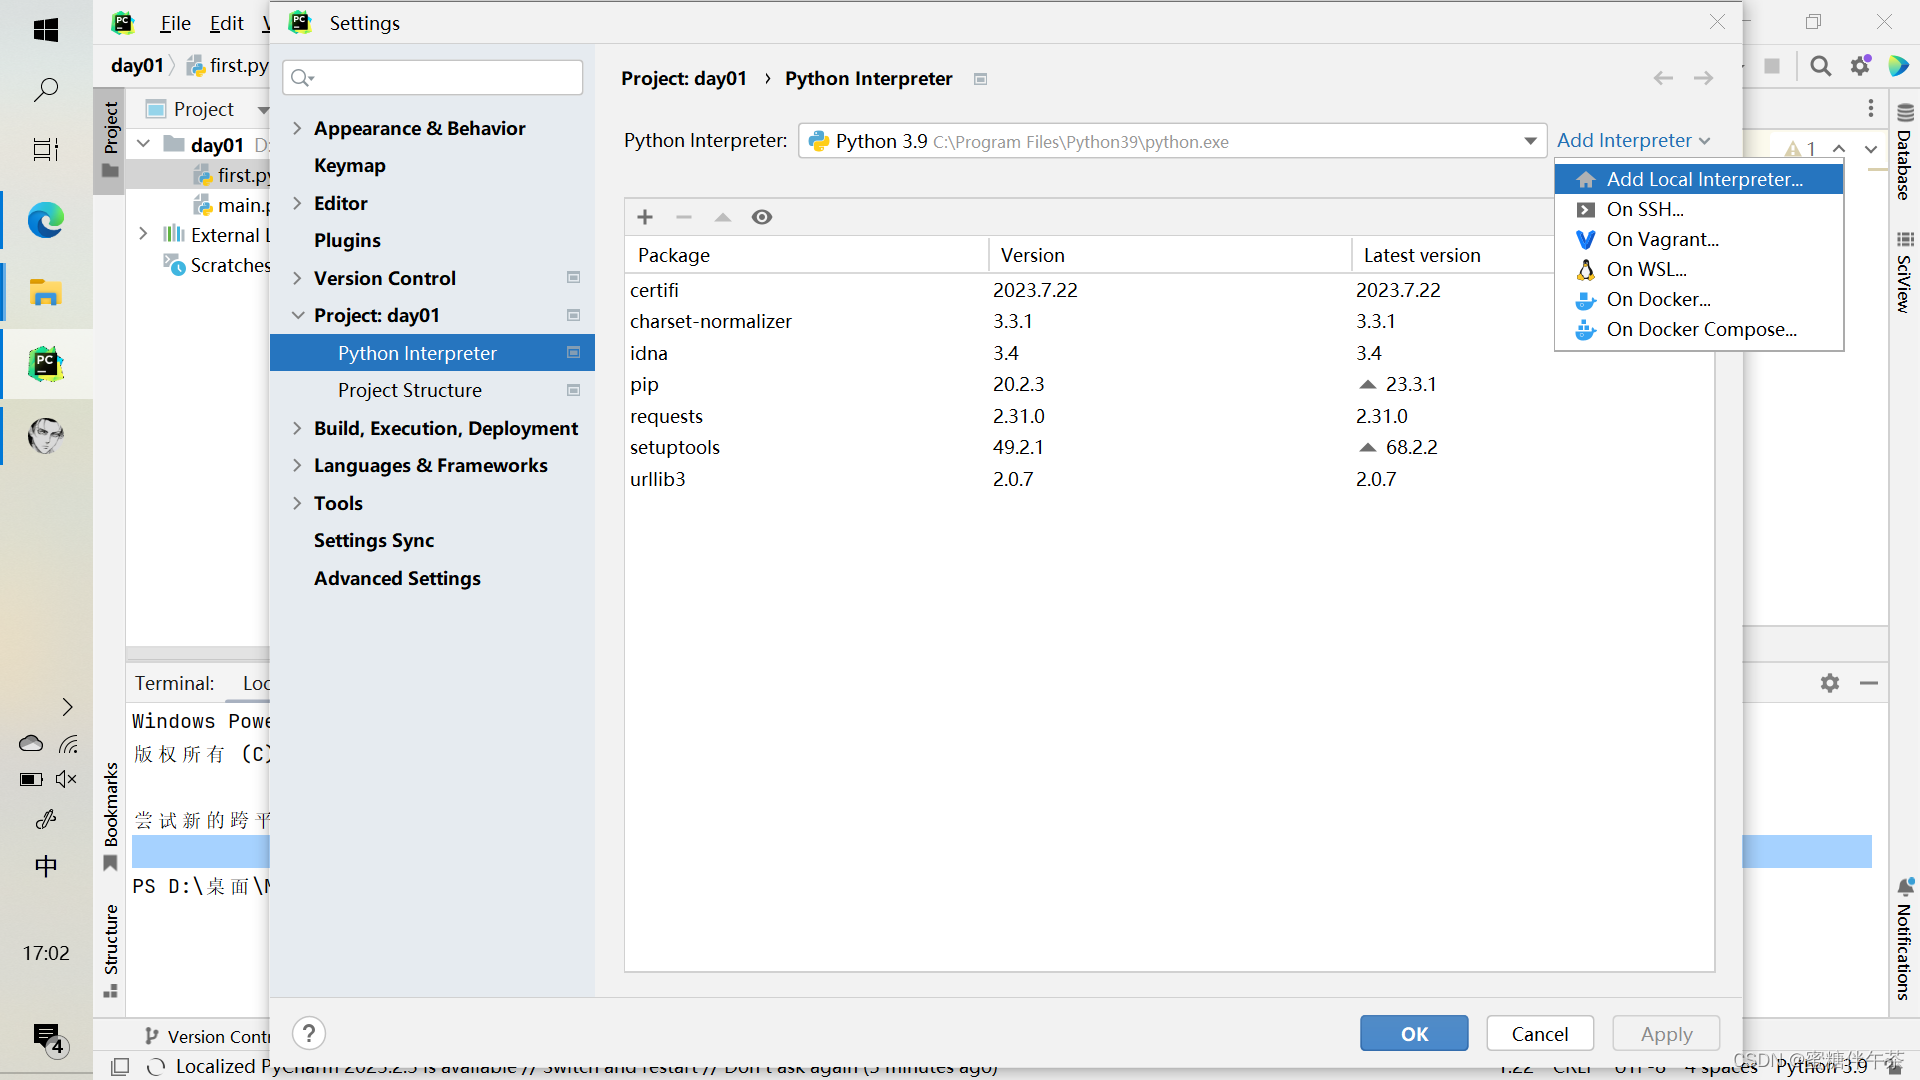1920x1080 pixels.
Task: Select Project Structure in settings tree
Action: (409, 390)
